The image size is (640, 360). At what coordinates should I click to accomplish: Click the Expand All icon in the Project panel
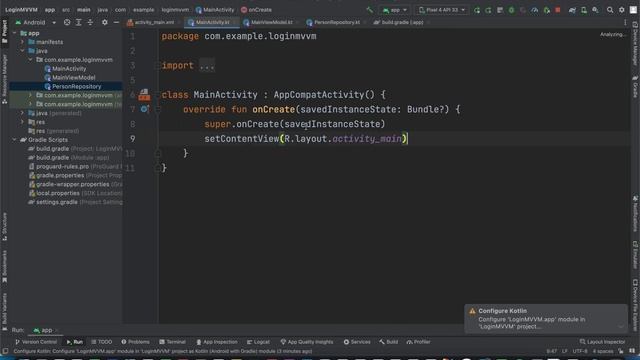[79, 22]
